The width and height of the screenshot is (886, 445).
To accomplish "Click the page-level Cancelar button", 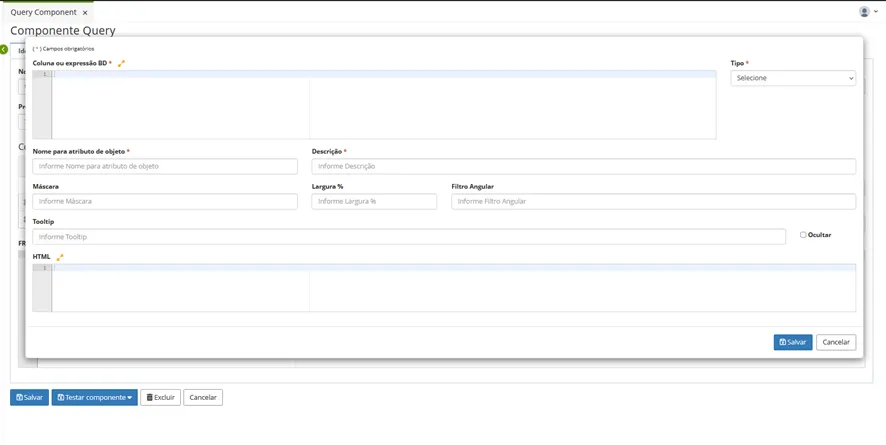I will tap(203, 398).
